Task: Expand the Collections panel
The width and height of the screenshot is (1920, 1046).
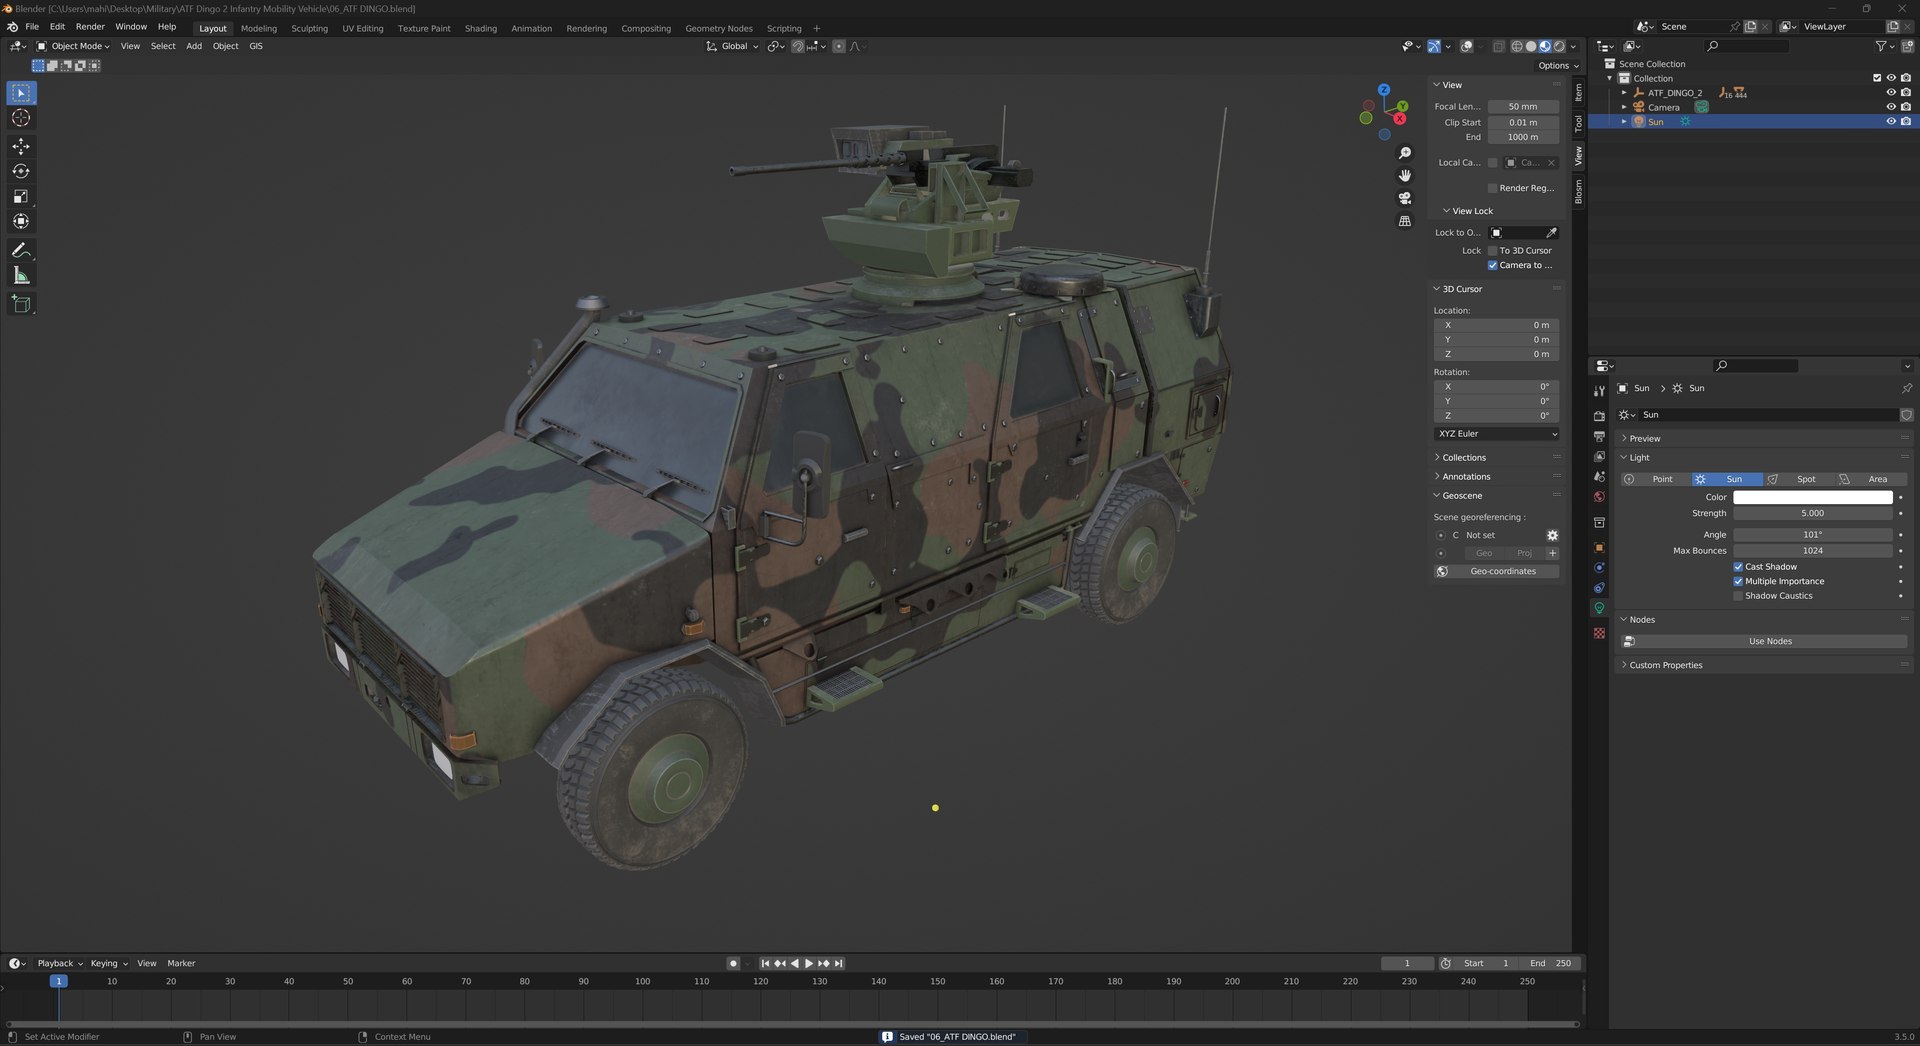Action: tap(1463, 458)
